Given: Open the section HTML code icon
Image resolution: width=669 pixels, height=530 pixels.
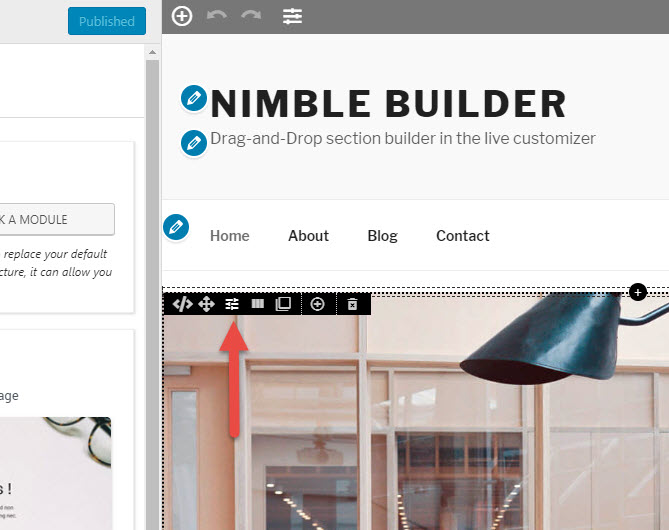Looking at the screenshot, I should coord(182,304).
